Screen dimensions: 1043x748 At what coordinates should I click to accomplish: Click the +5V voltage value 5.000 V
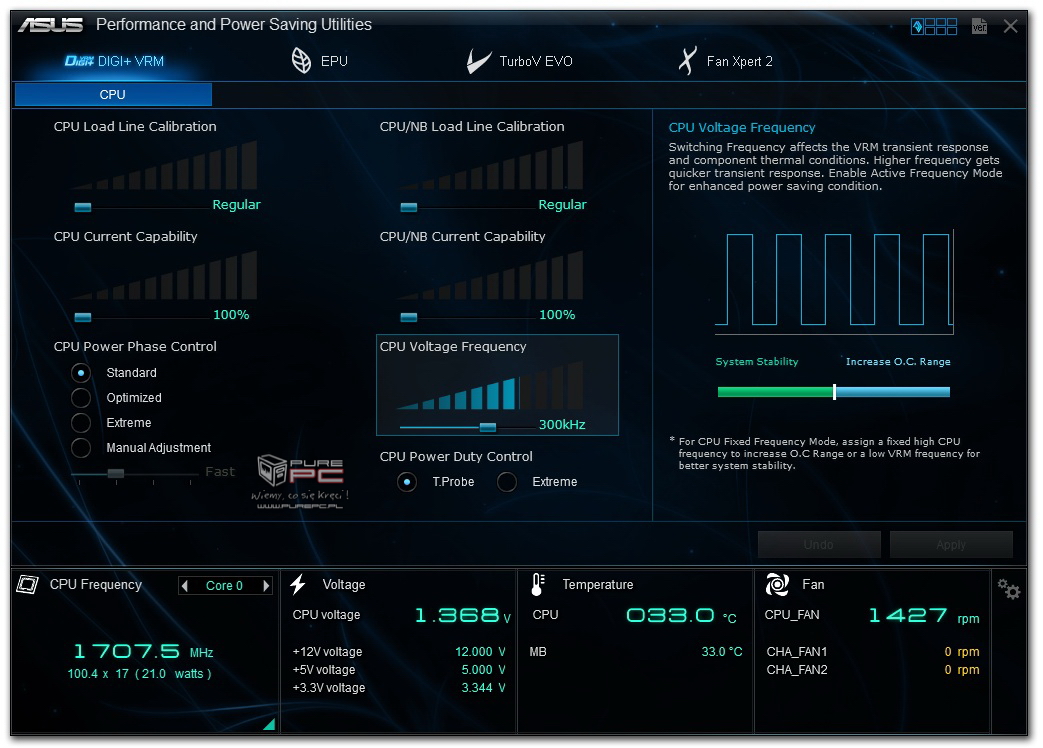tap(484, 670)
